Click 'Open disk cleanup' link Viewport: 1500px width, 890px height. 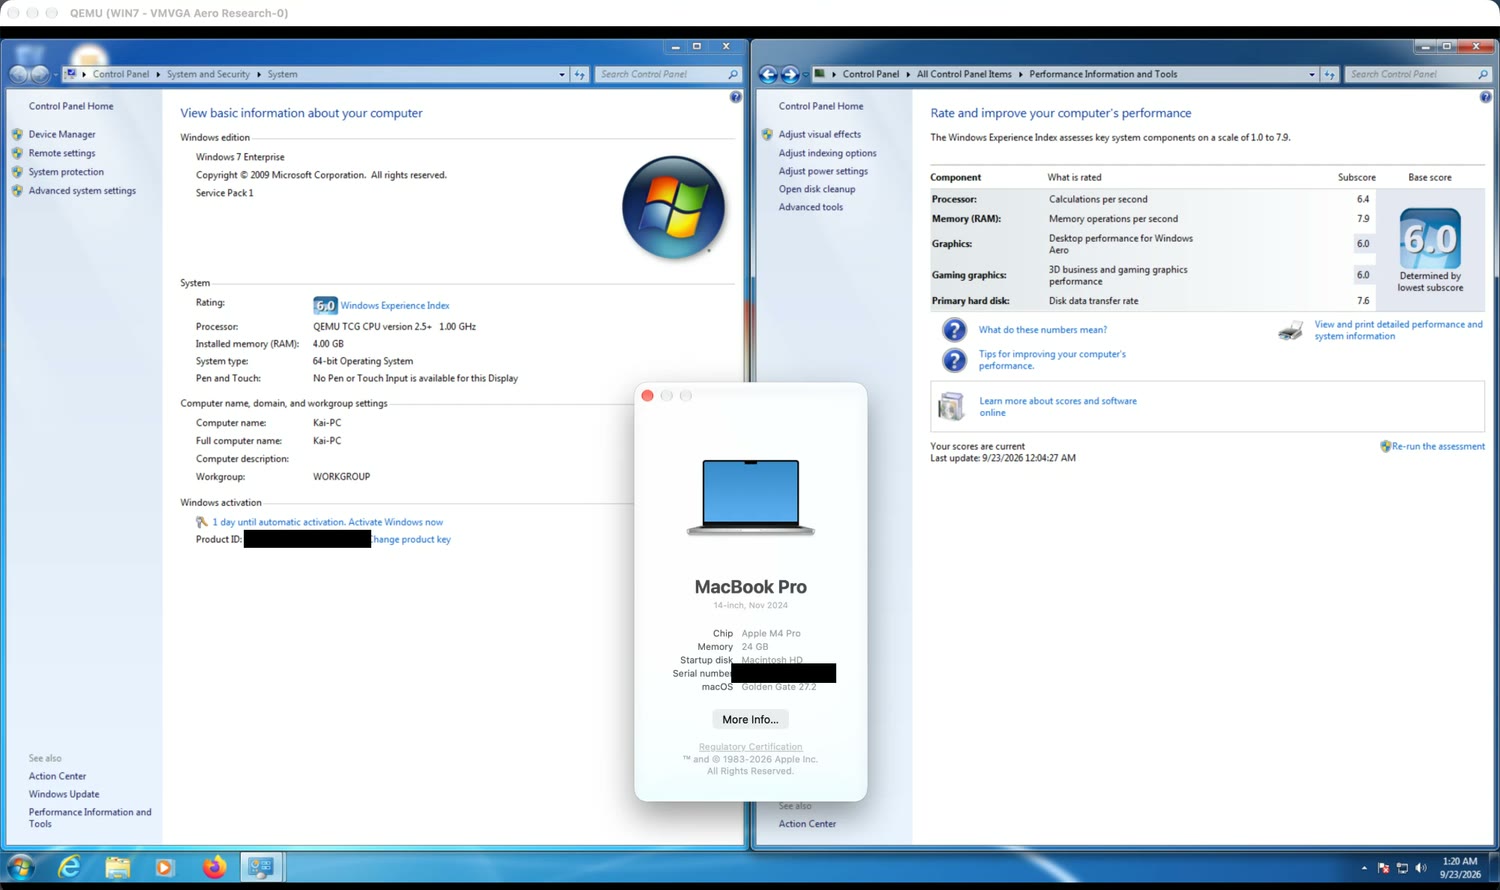pyautogui.click(x=817, y=189)
